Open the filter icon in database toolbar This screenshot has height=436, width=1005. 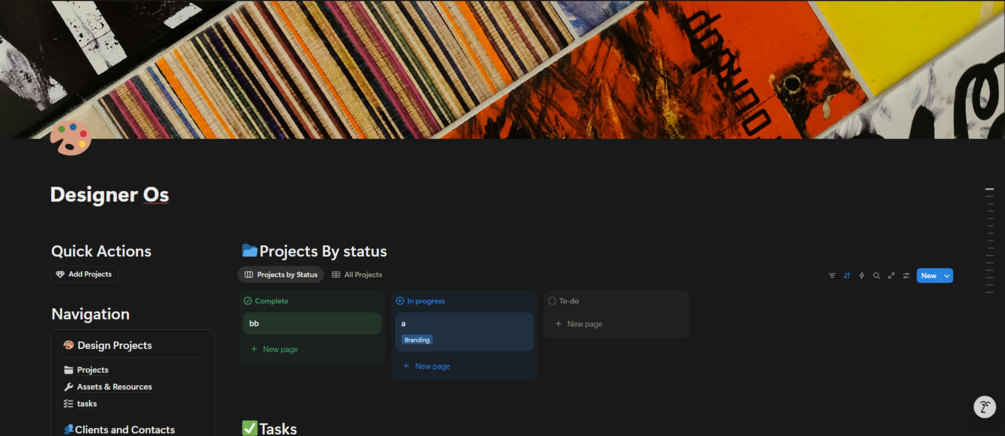point(832,276)
